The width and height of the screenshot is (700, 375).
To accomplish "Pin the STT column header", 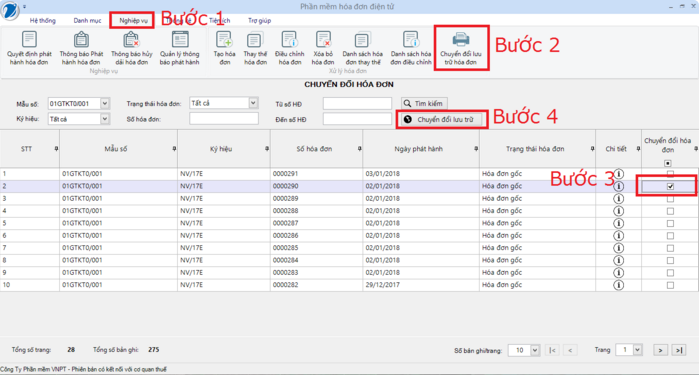I will 56,149.
